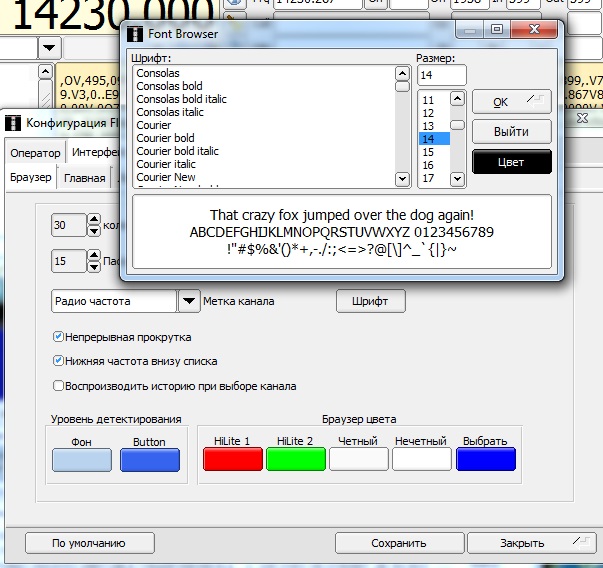Screen dimensions: 603x568
Task: Click the Конфигурация window title icon
Action: [x=13, y=123]
